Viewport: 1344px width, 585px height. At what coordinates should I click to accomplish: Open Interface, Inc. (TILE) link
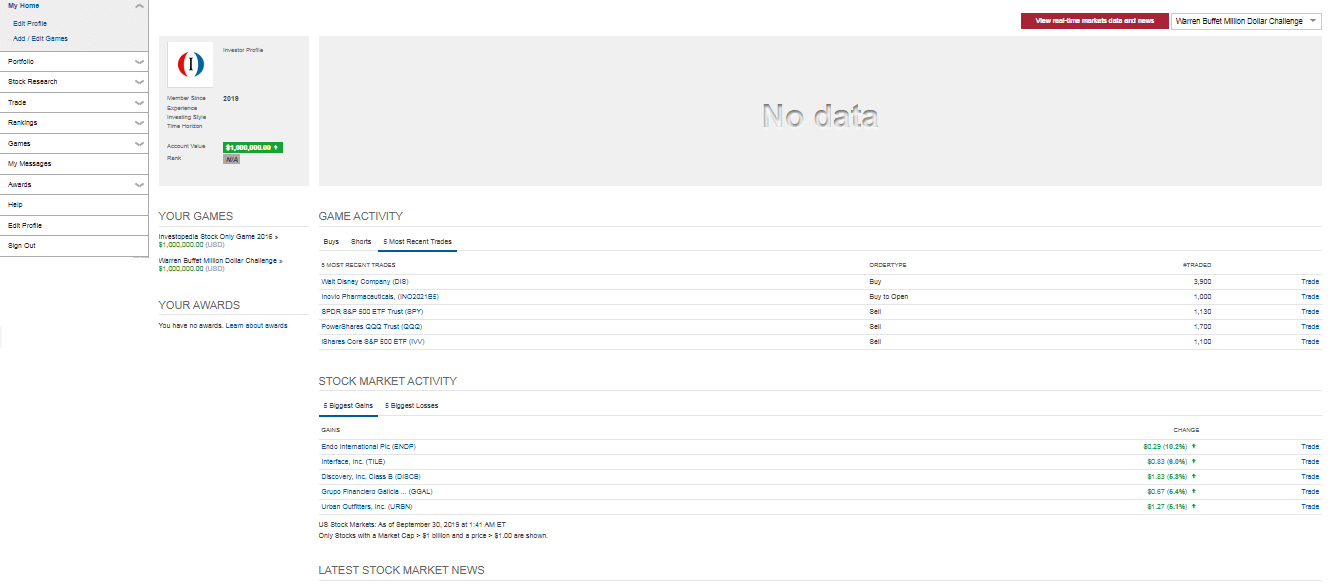coord(353,462)
